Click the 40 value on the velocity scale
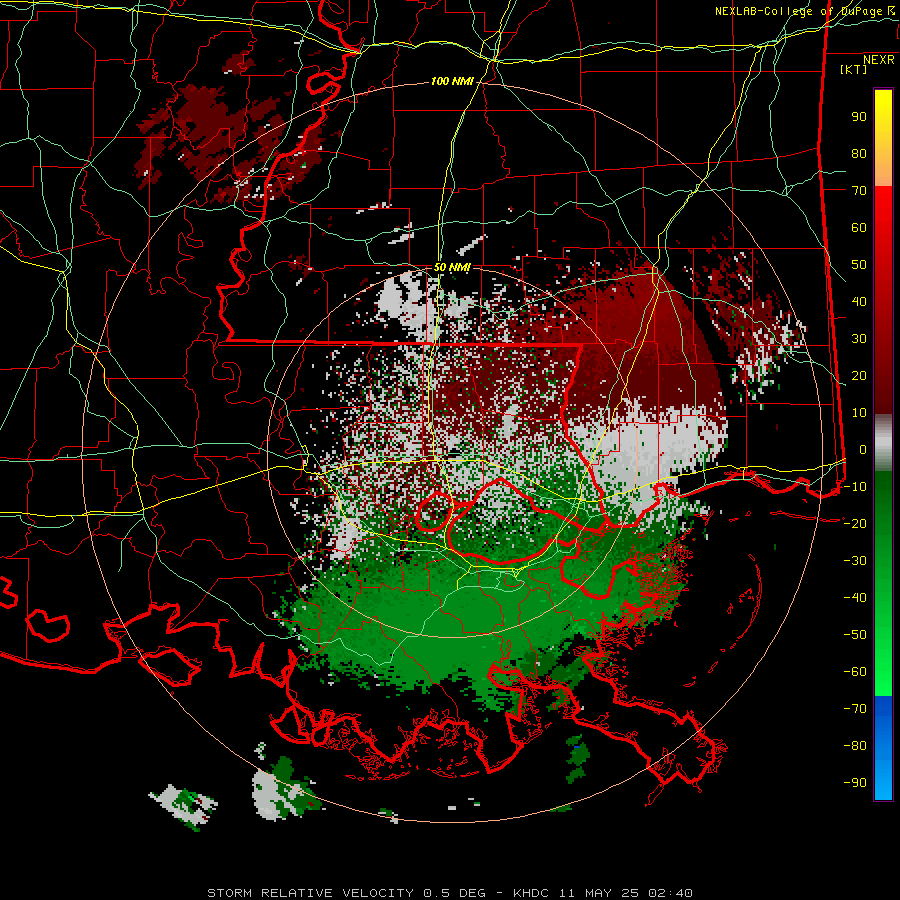Screen dimensions: 900x900 pyautogui.click(x=859, y=301)
